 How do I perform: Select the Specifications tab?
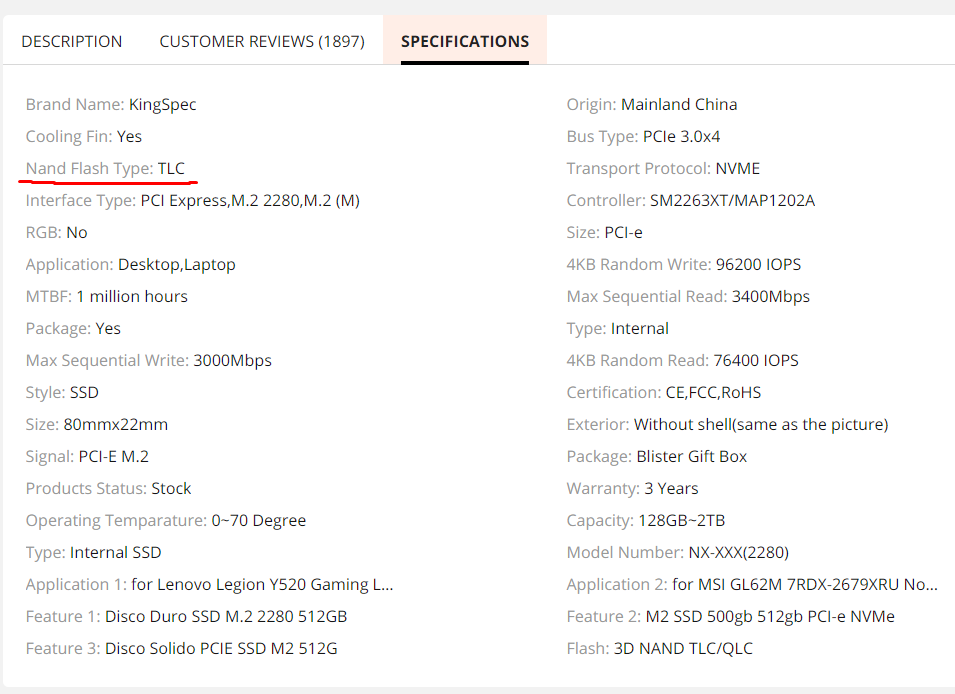point(465,41)
